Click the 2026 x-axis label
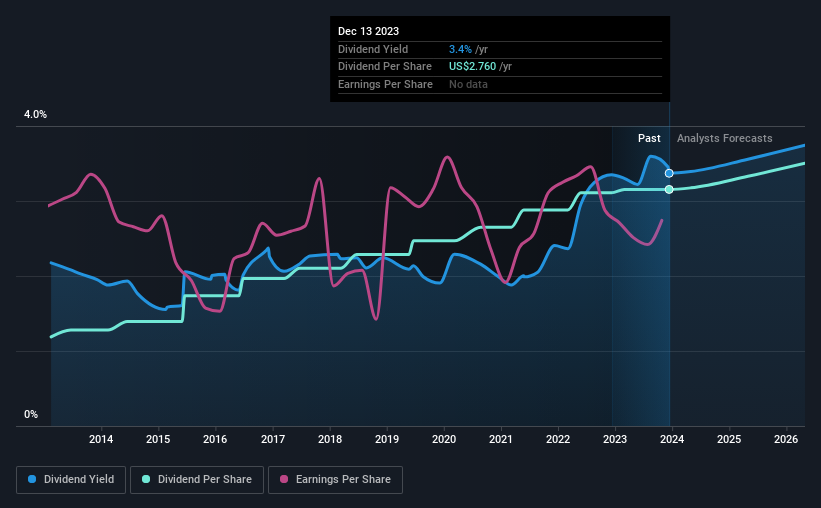This screenshot has height=508, width=821. (x=786, y=439)
